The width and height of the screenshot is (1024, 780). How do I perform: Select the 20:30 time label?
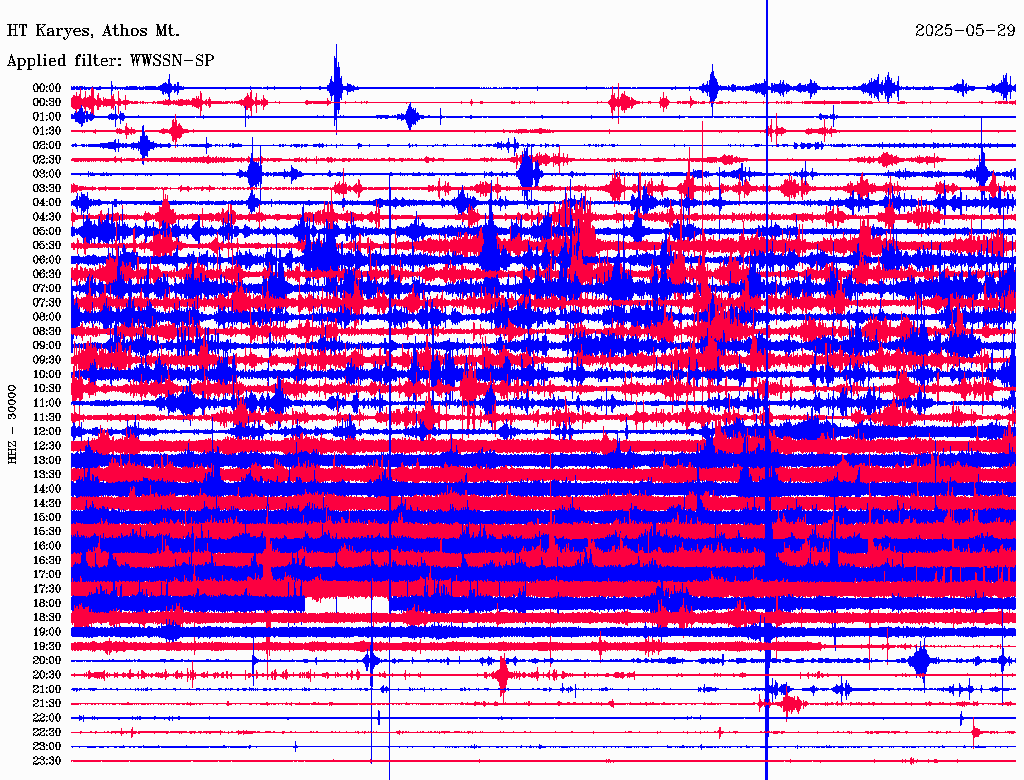47,675
